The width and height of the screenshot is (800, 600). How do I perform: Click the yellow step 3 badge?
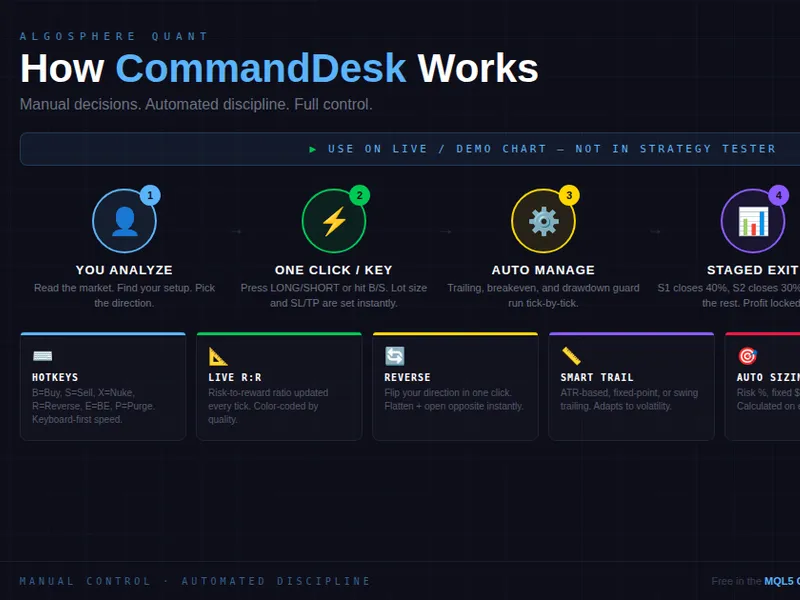coord(569,195)
